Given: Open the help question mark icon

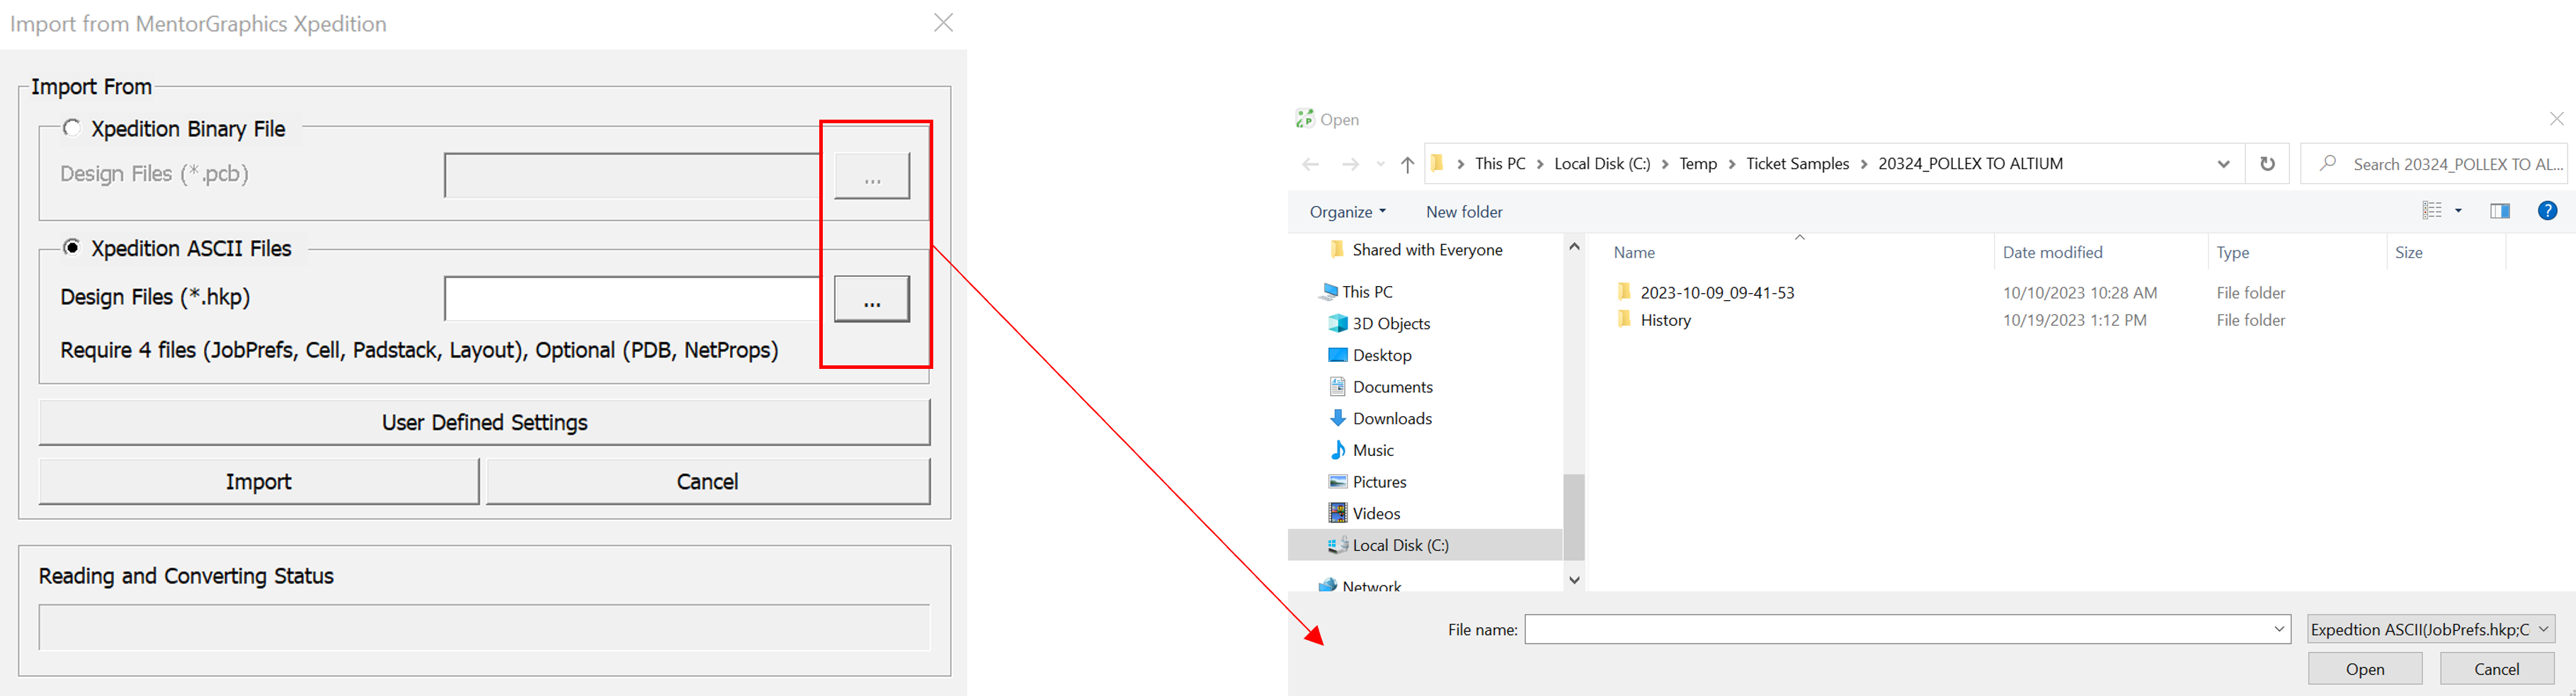Looking at the screenshot, I should pyautogui.click(x=2547, y=211).
